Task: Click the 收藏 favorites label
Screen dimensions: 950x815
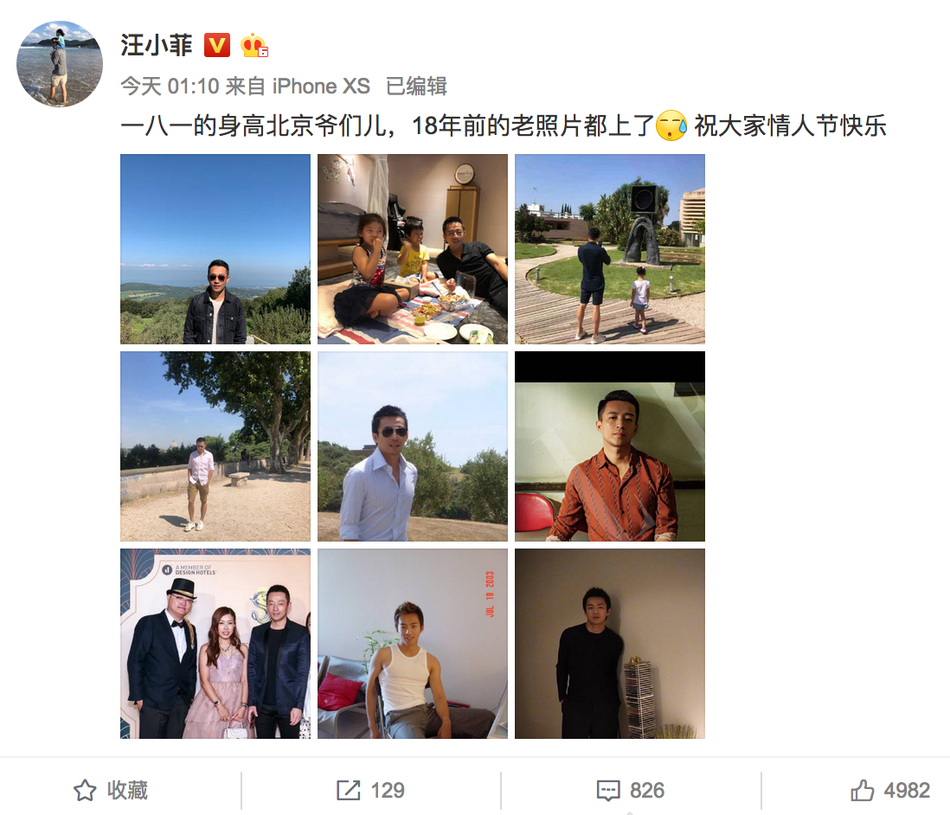Action: click(127, 790)
